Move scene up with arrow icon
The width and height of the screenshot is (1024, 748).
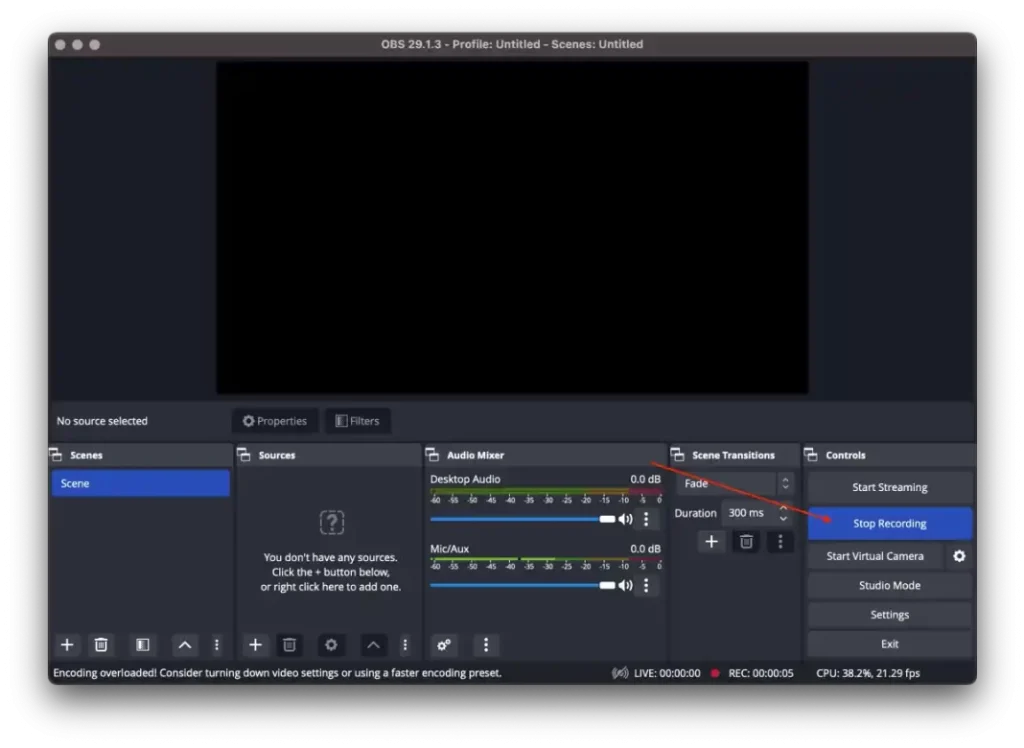click(x=185, y=645)
